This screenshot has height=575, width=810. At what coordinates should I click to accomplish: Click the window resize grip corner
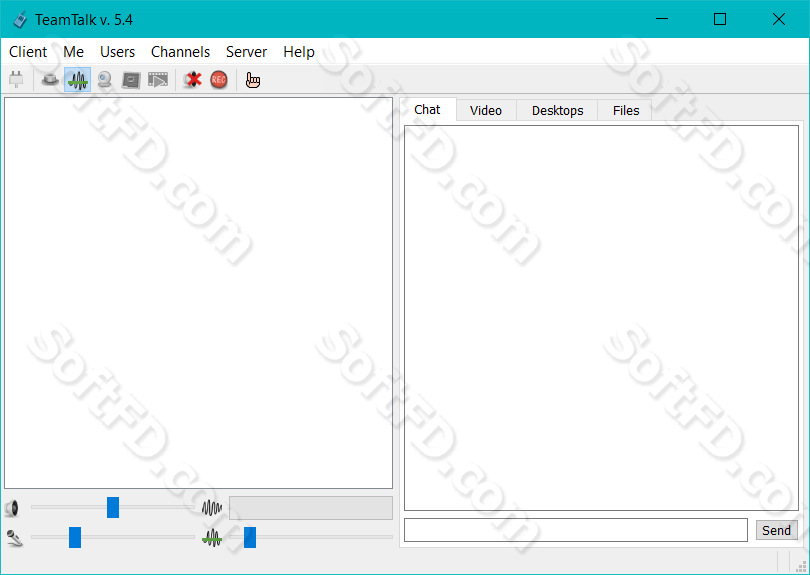click(802, 566)
